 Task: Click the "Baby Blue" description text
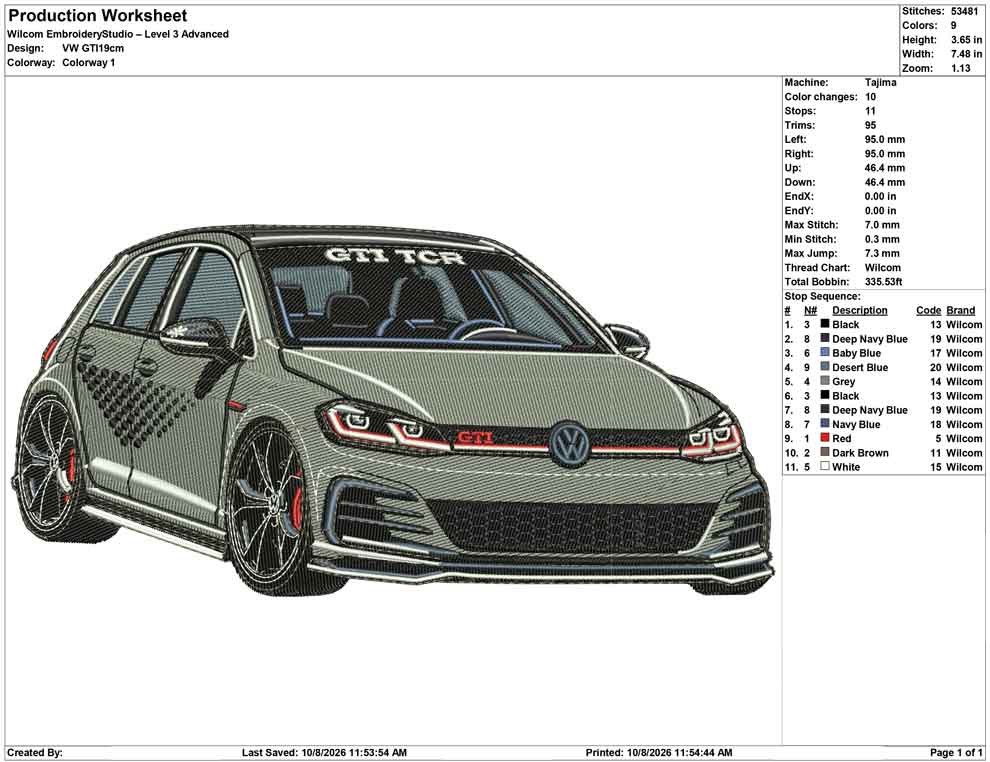[x=856, y=353]
